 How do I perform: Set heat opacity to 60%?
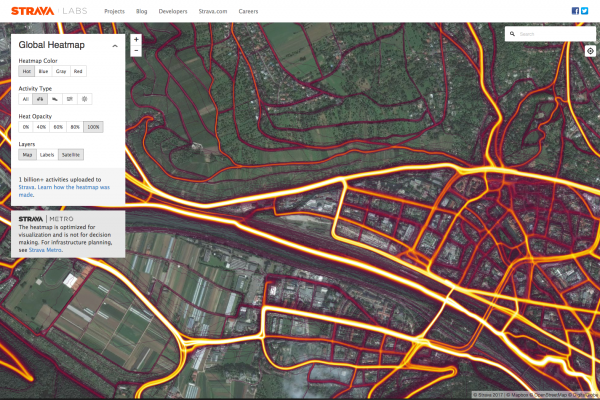click(x=58, y=127)
